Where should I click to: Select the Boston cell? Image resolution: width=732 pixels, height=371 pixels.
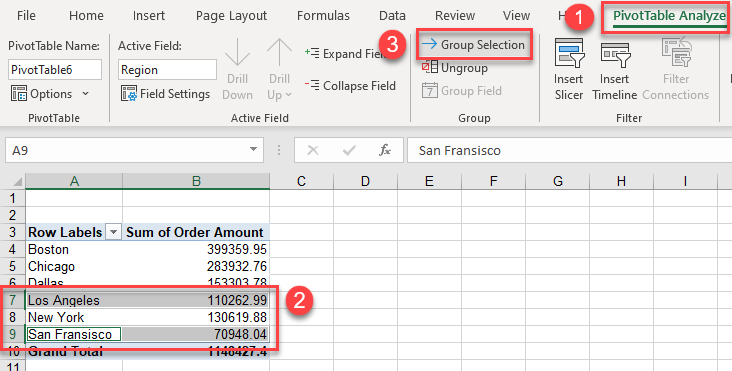click(74, 249)
